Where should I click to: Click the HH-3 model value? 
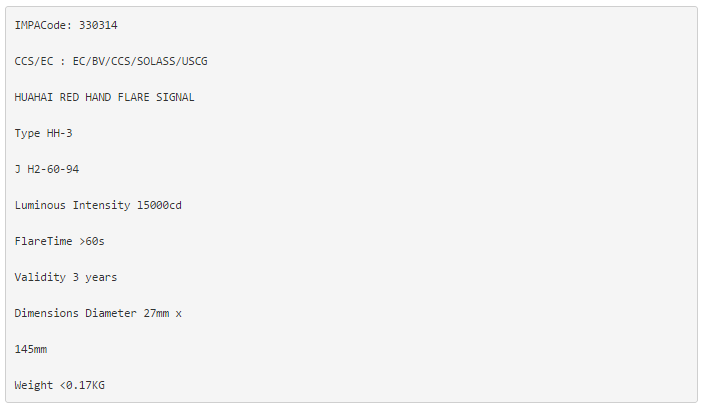click(x=60, y=133)
